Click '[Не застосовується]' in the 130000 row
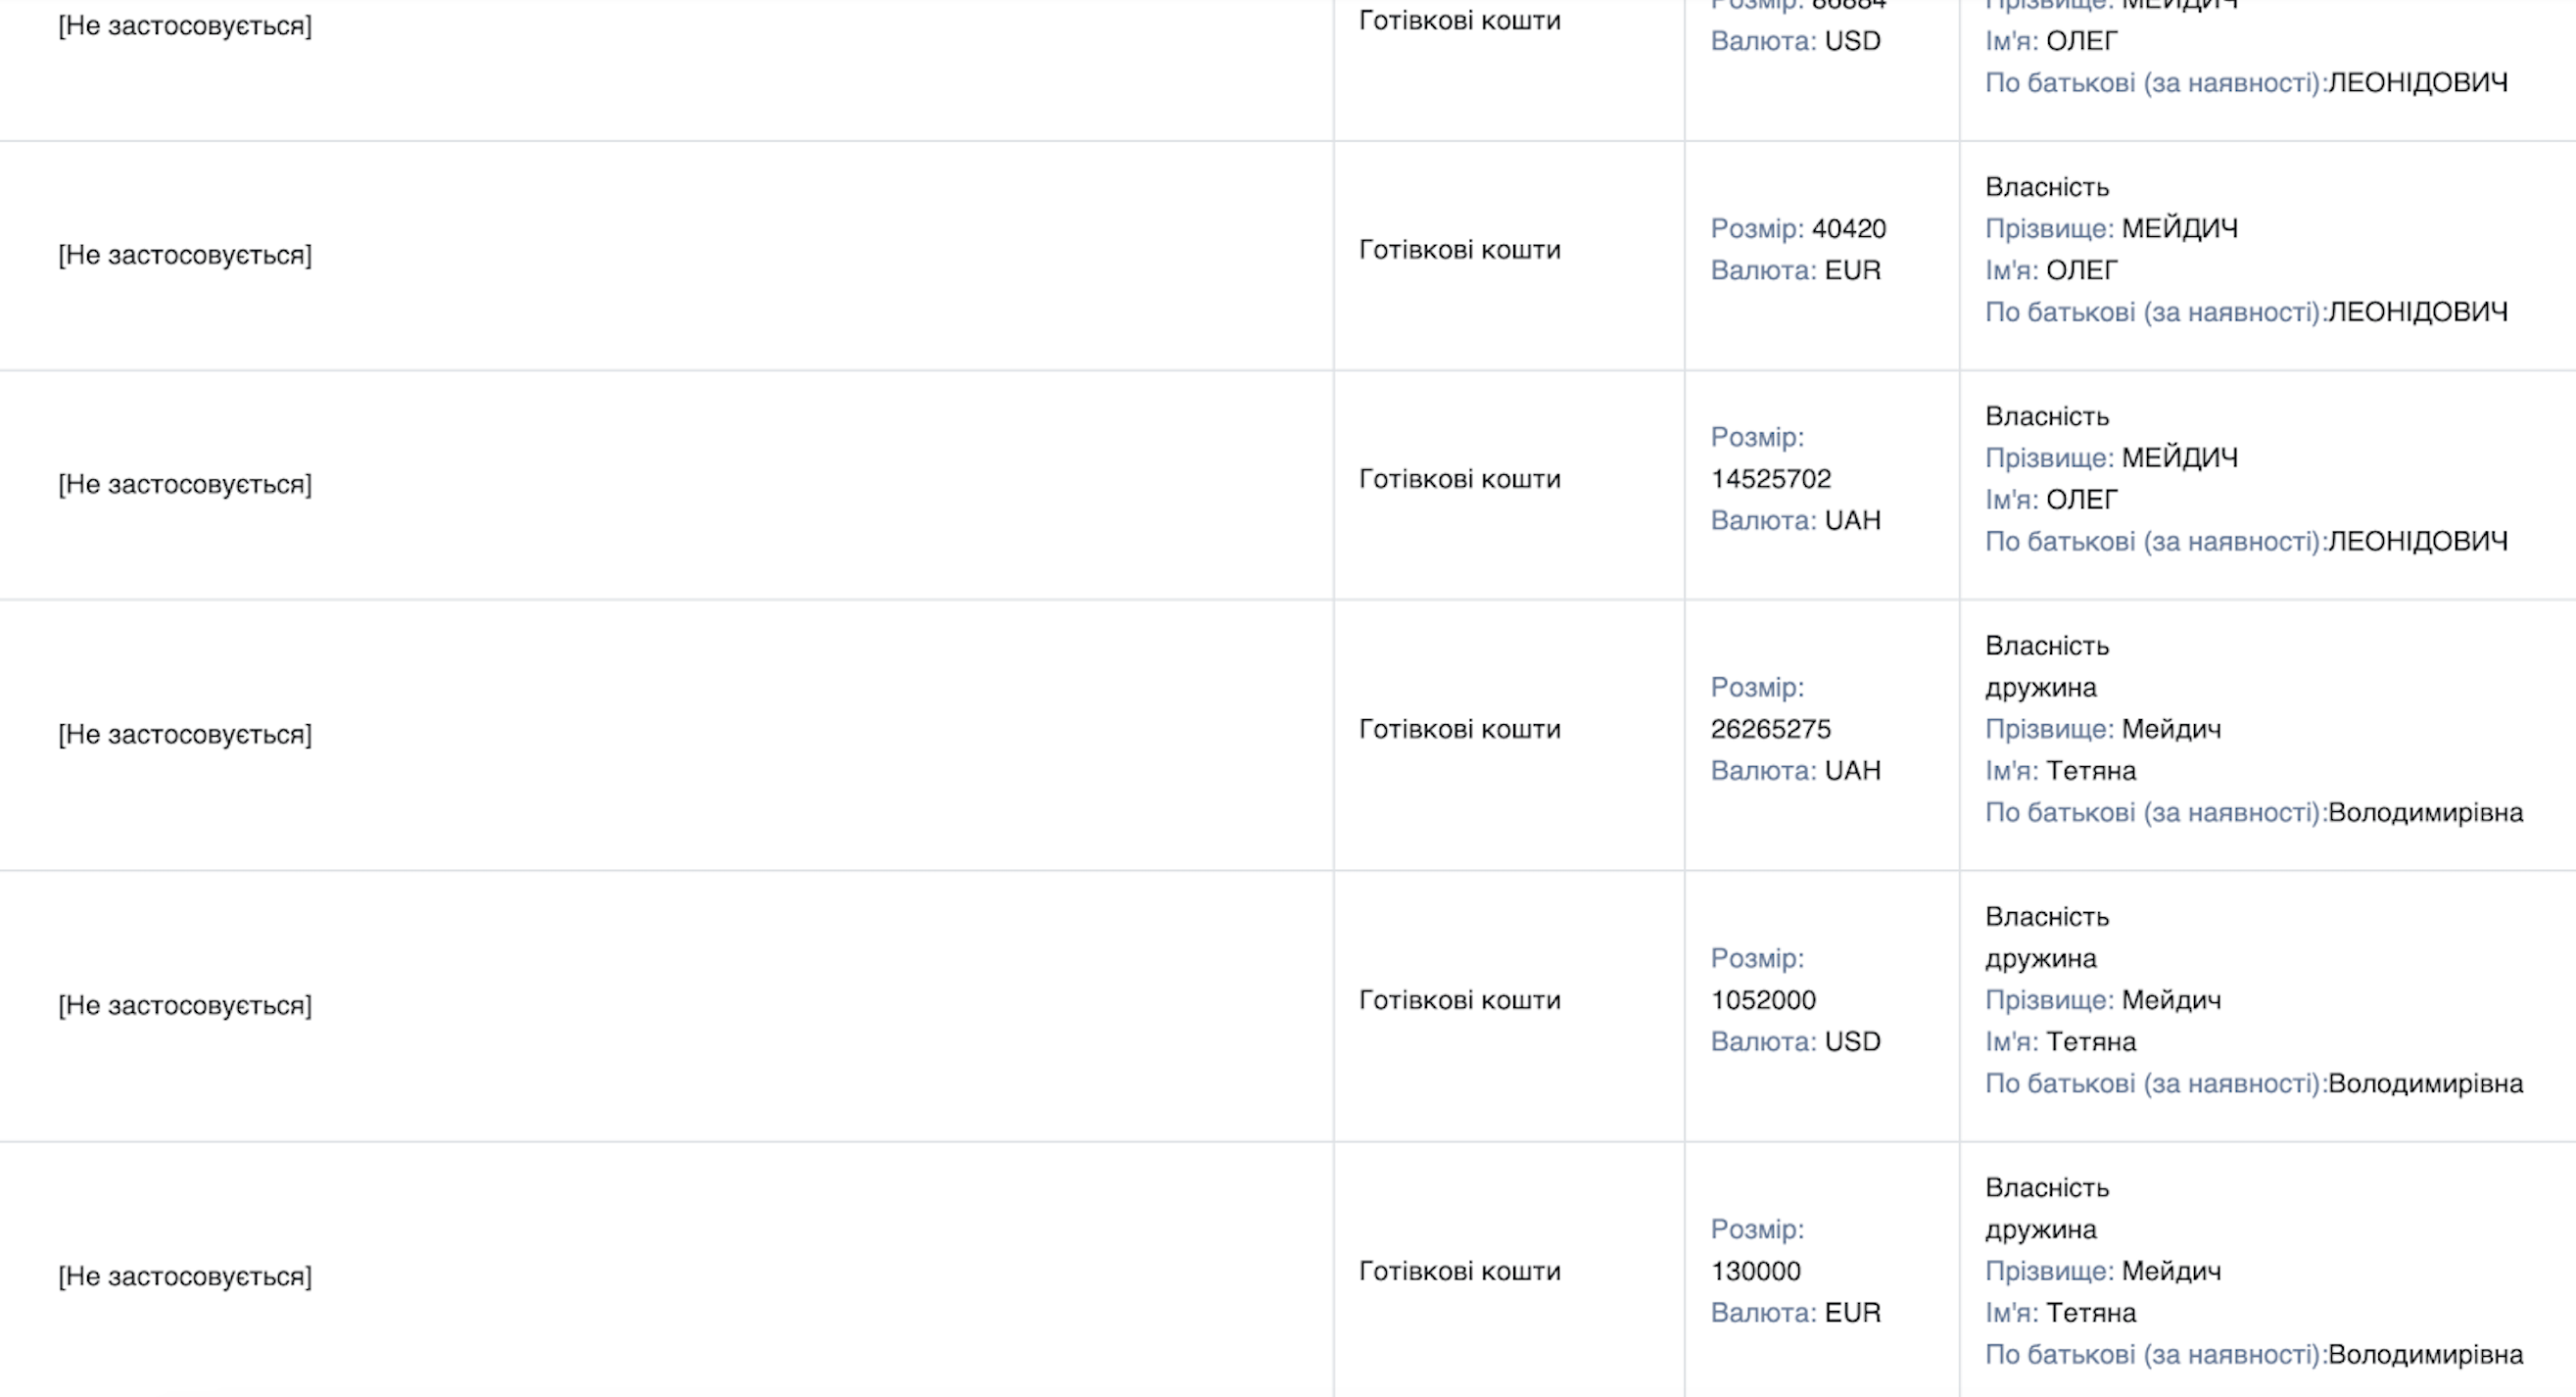Image resolution: width=2576 pixels, height=1397 pixels. 185,1276
